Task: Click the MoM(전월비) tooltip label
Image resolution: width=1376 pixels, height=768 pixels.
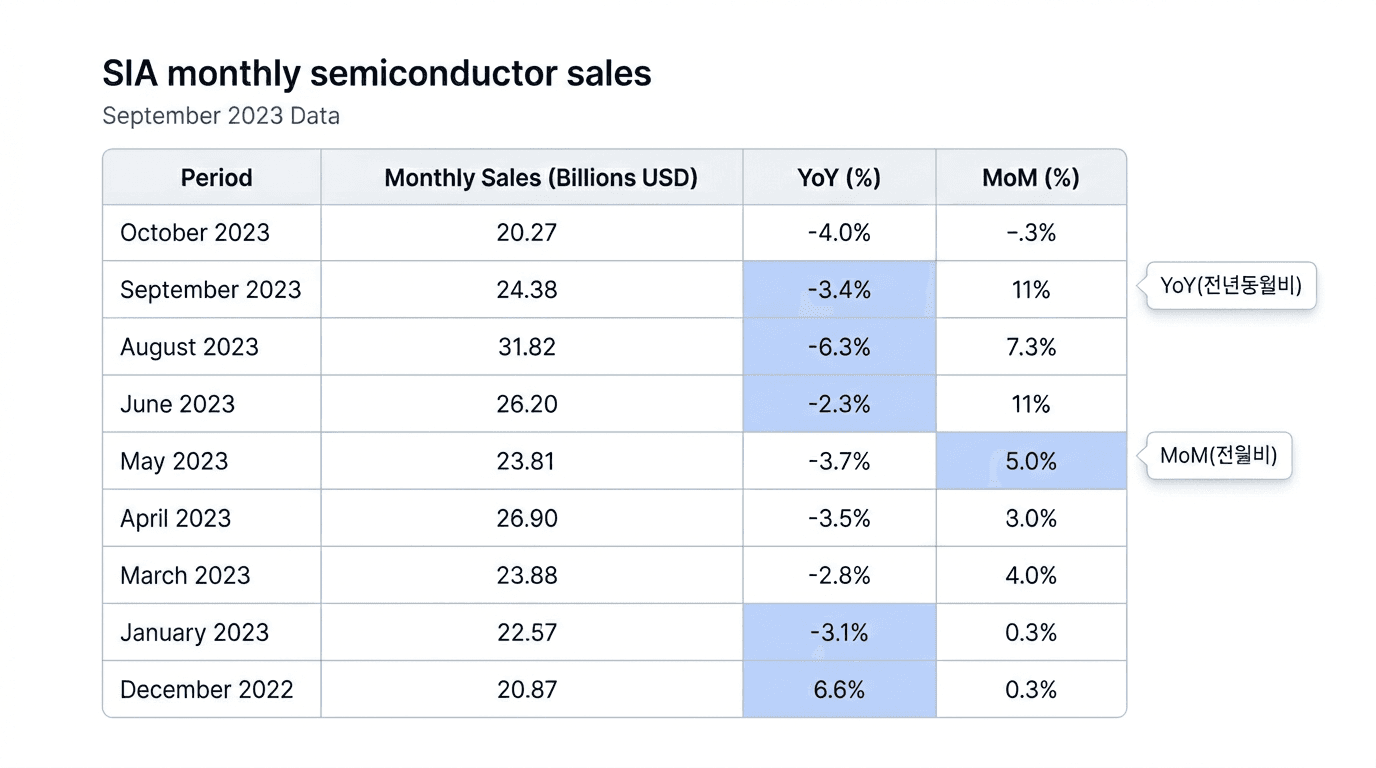Action: pos(1219,457)
